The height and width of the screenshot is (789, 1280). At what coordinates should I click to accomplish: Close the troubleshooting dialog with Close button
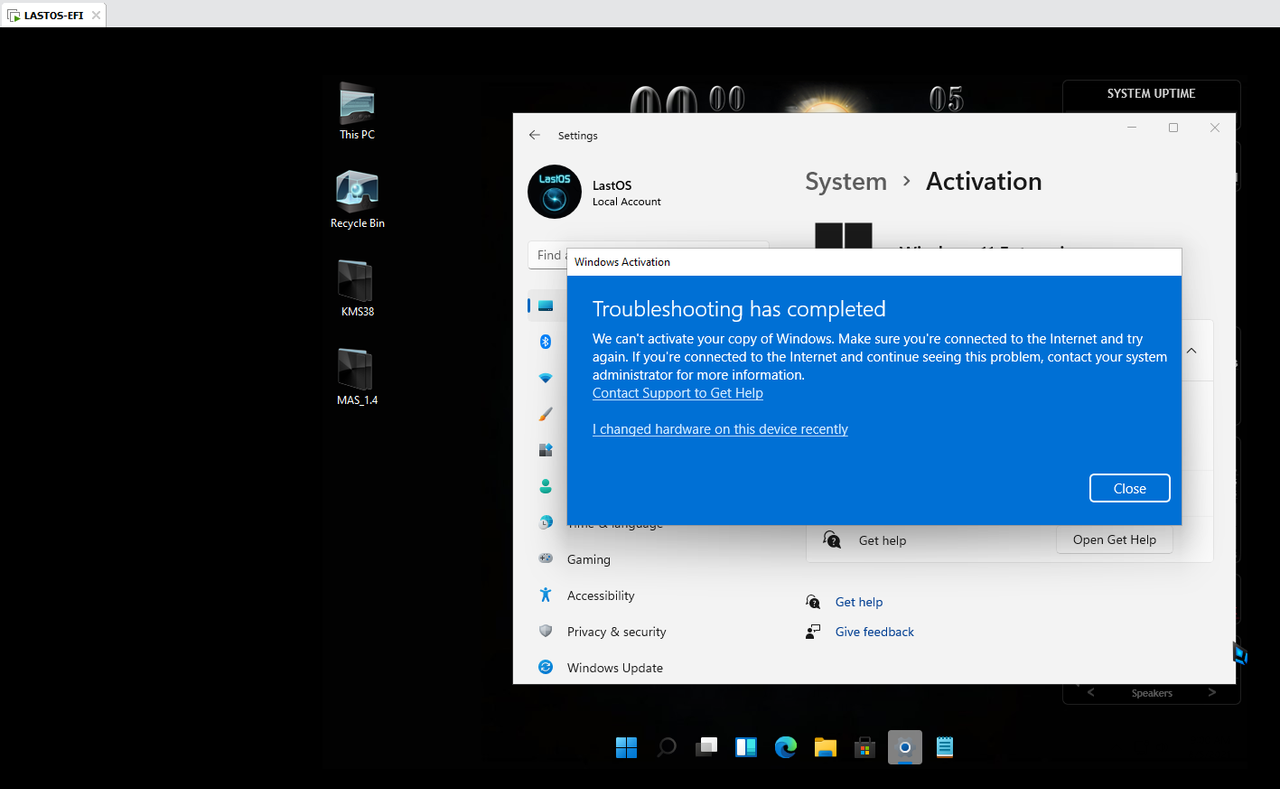[1130, 488]
